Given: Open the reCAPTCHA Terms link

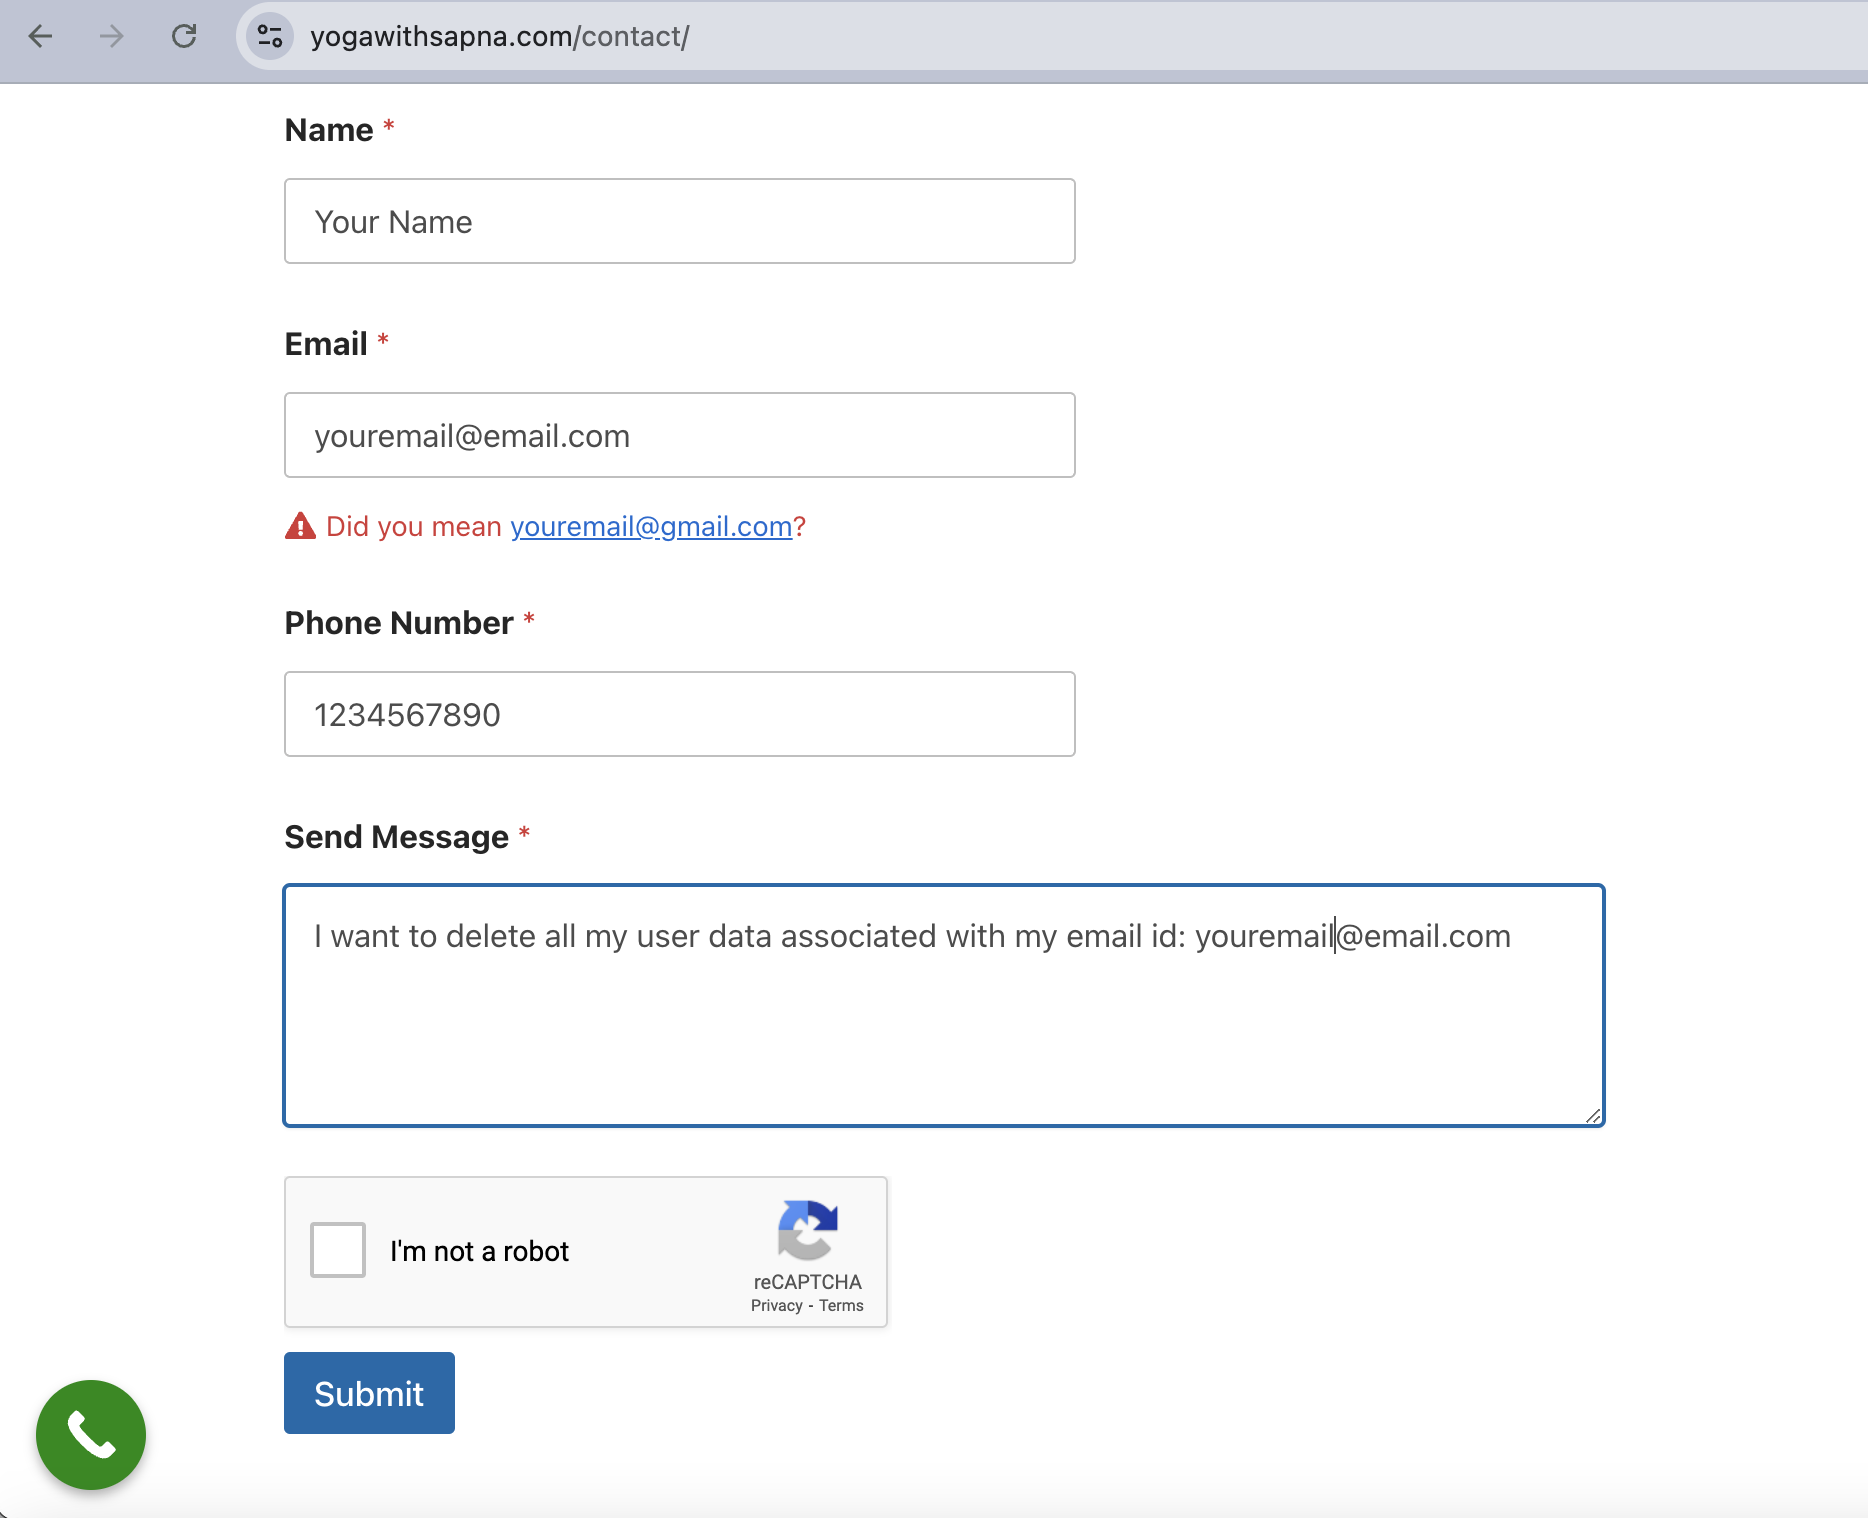Looking at the screenshot, I should (841, 1305).
